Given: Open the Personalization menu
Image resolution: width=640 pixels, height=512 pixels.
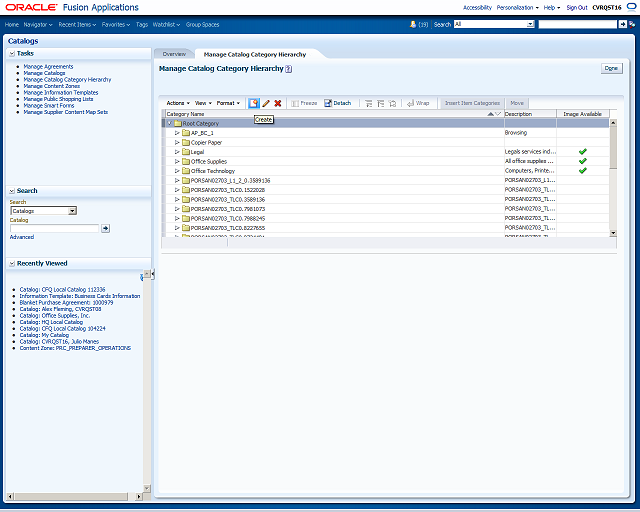Looking at the screenshot, I should (x=517, y=7).
